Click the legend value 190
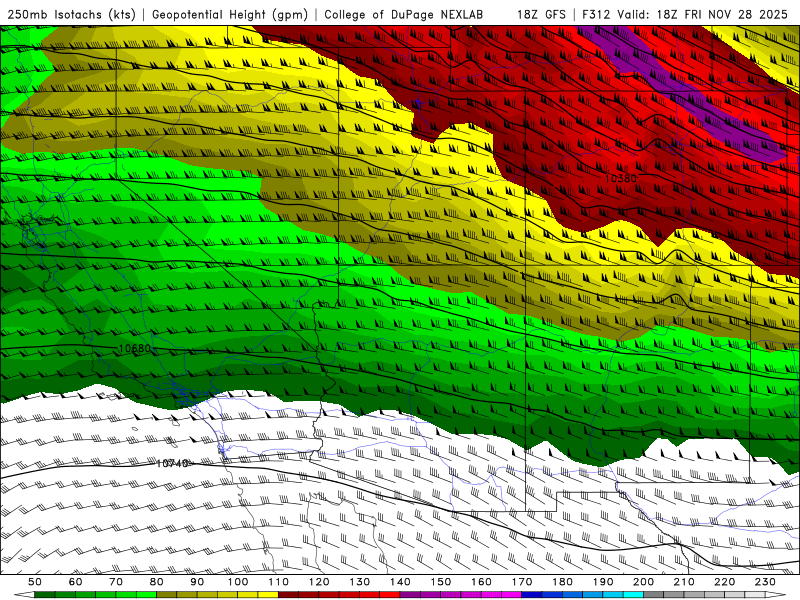This screenshot has width=800, height=600. tap(603, 582)
